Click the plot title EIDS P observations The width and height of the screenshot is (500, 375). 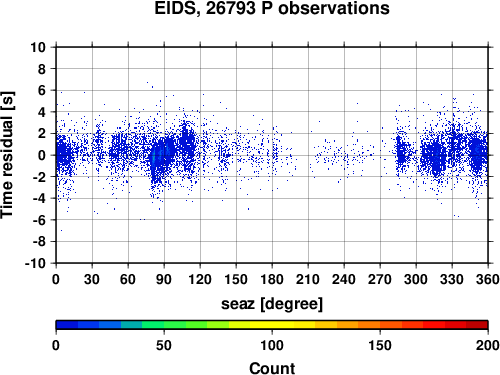272,8
